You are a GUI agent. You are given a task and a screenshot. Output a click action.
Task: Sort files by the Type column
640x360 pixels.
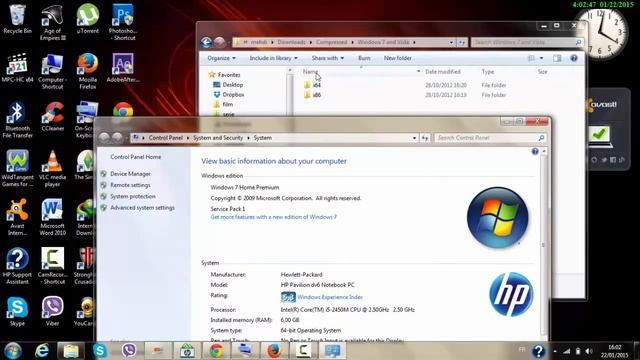[488, 71]
